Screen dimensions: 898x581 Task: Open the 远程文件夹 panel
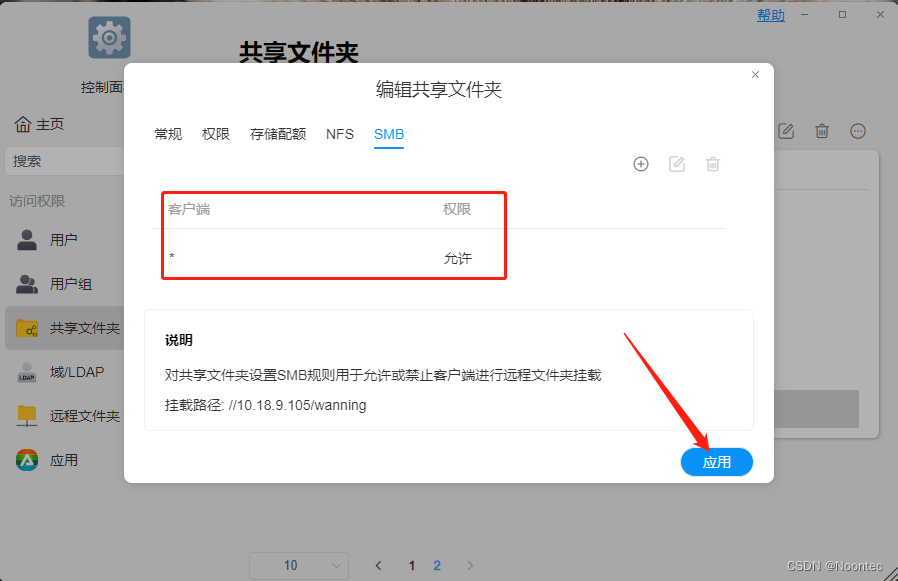pyautogui.click(x=44, y=415)
